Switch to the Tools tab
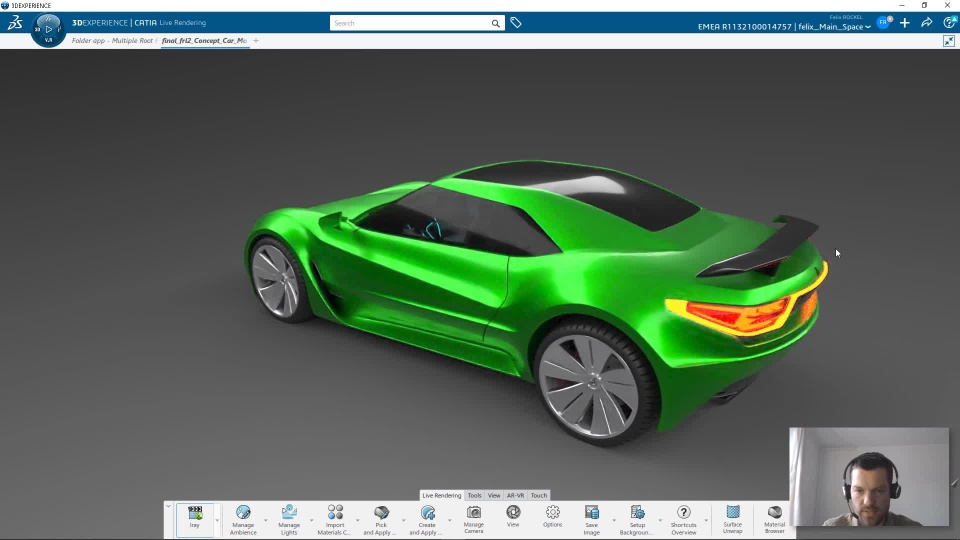The height and width of the screenshot is (540, 960). 474,495
